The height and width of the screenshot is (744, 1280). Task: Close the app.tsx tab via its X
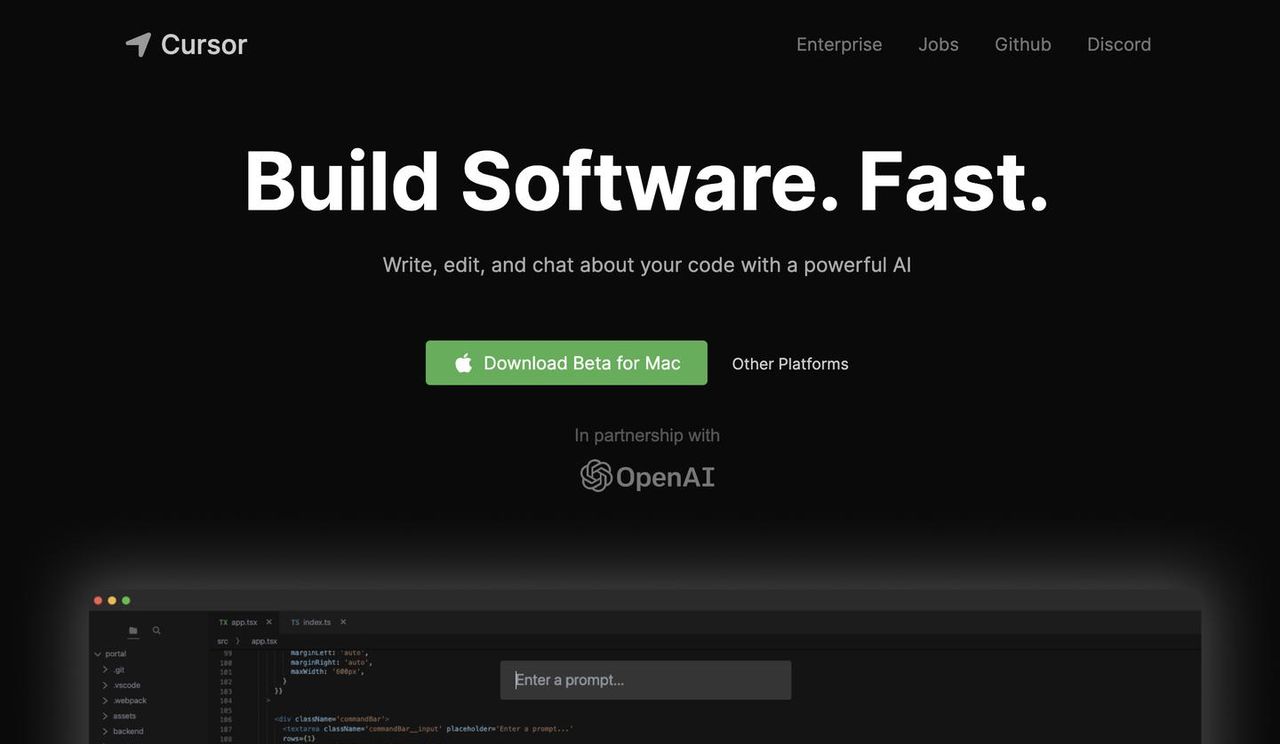click(269, 622)
